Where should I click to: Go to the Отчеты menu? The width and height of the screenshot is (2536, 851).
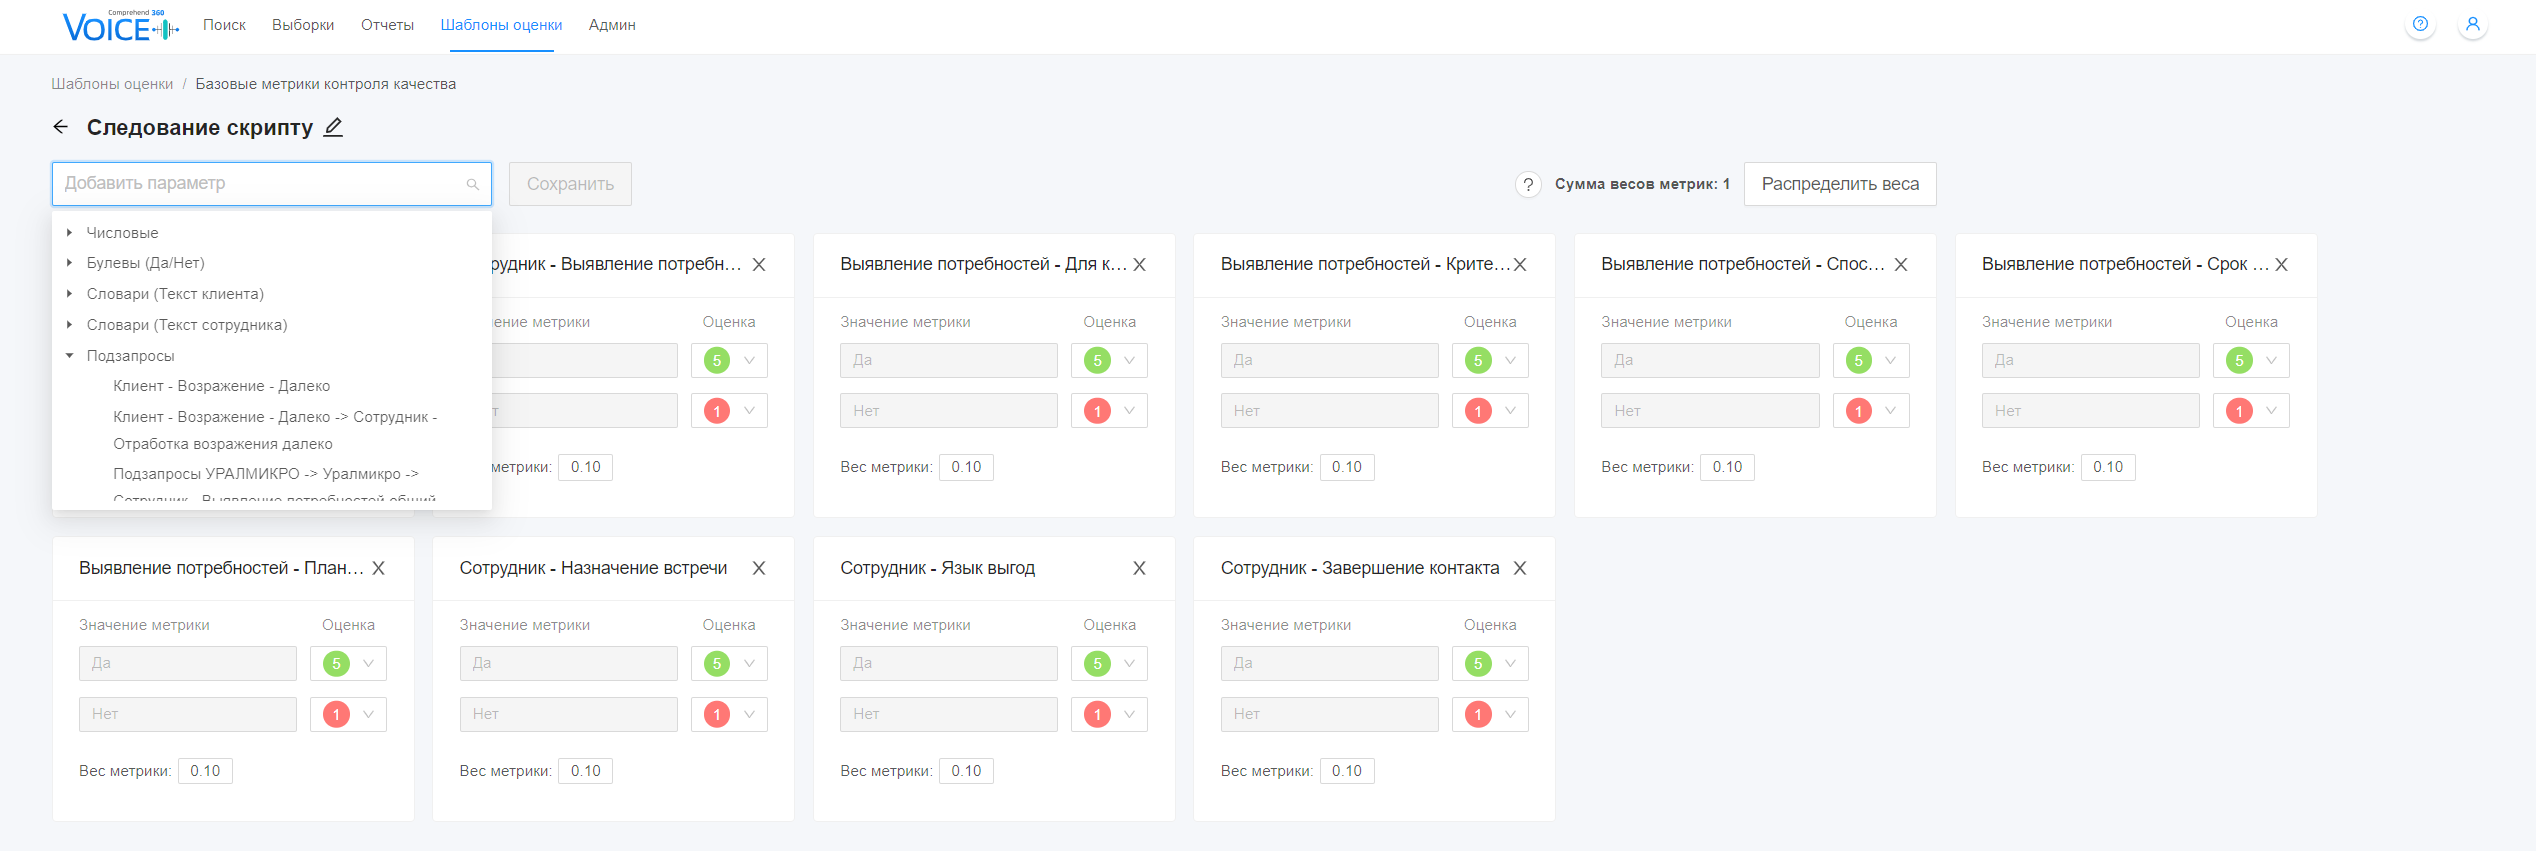click(x=387, y=25)
